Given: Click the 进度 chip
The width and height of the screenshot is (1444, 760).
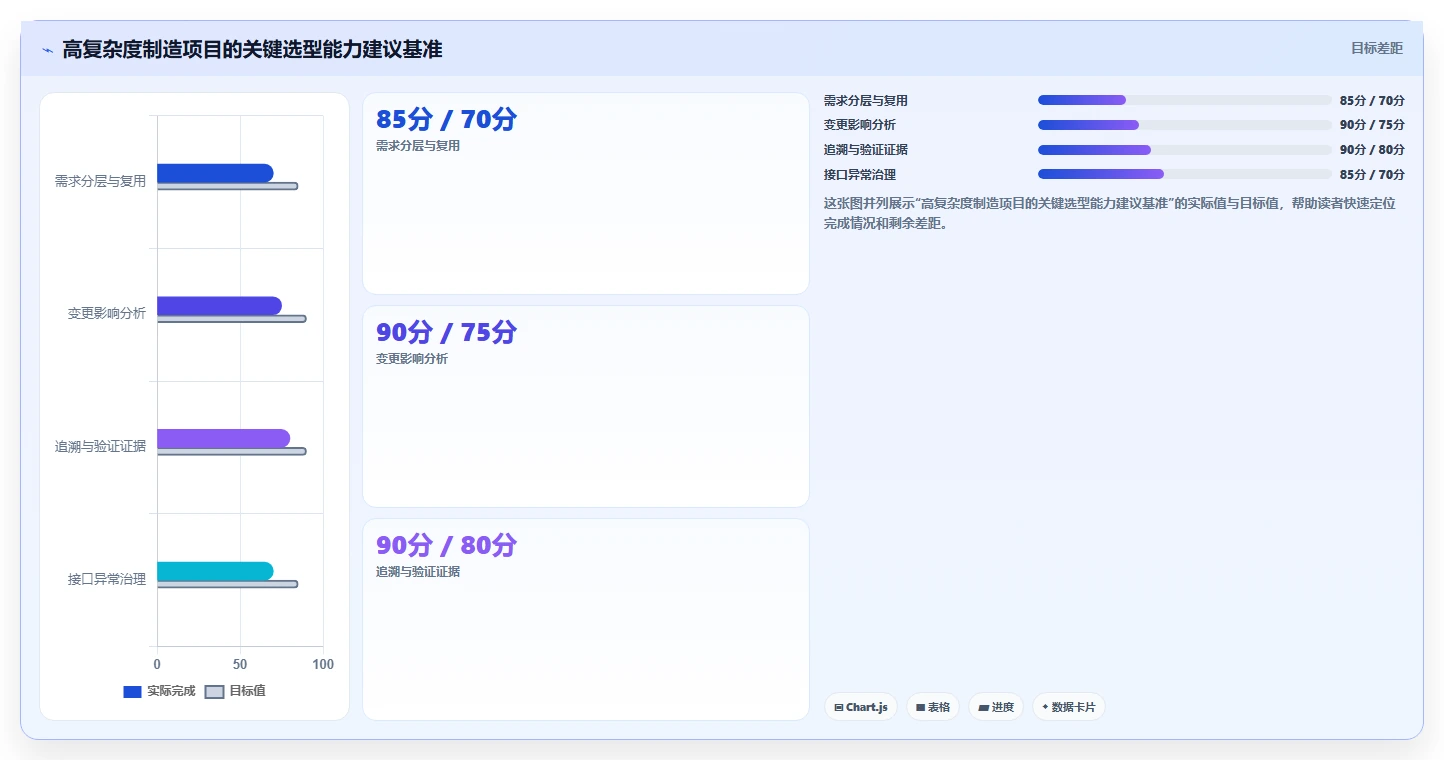Looking at the screenshot, I should click(996, 707).
